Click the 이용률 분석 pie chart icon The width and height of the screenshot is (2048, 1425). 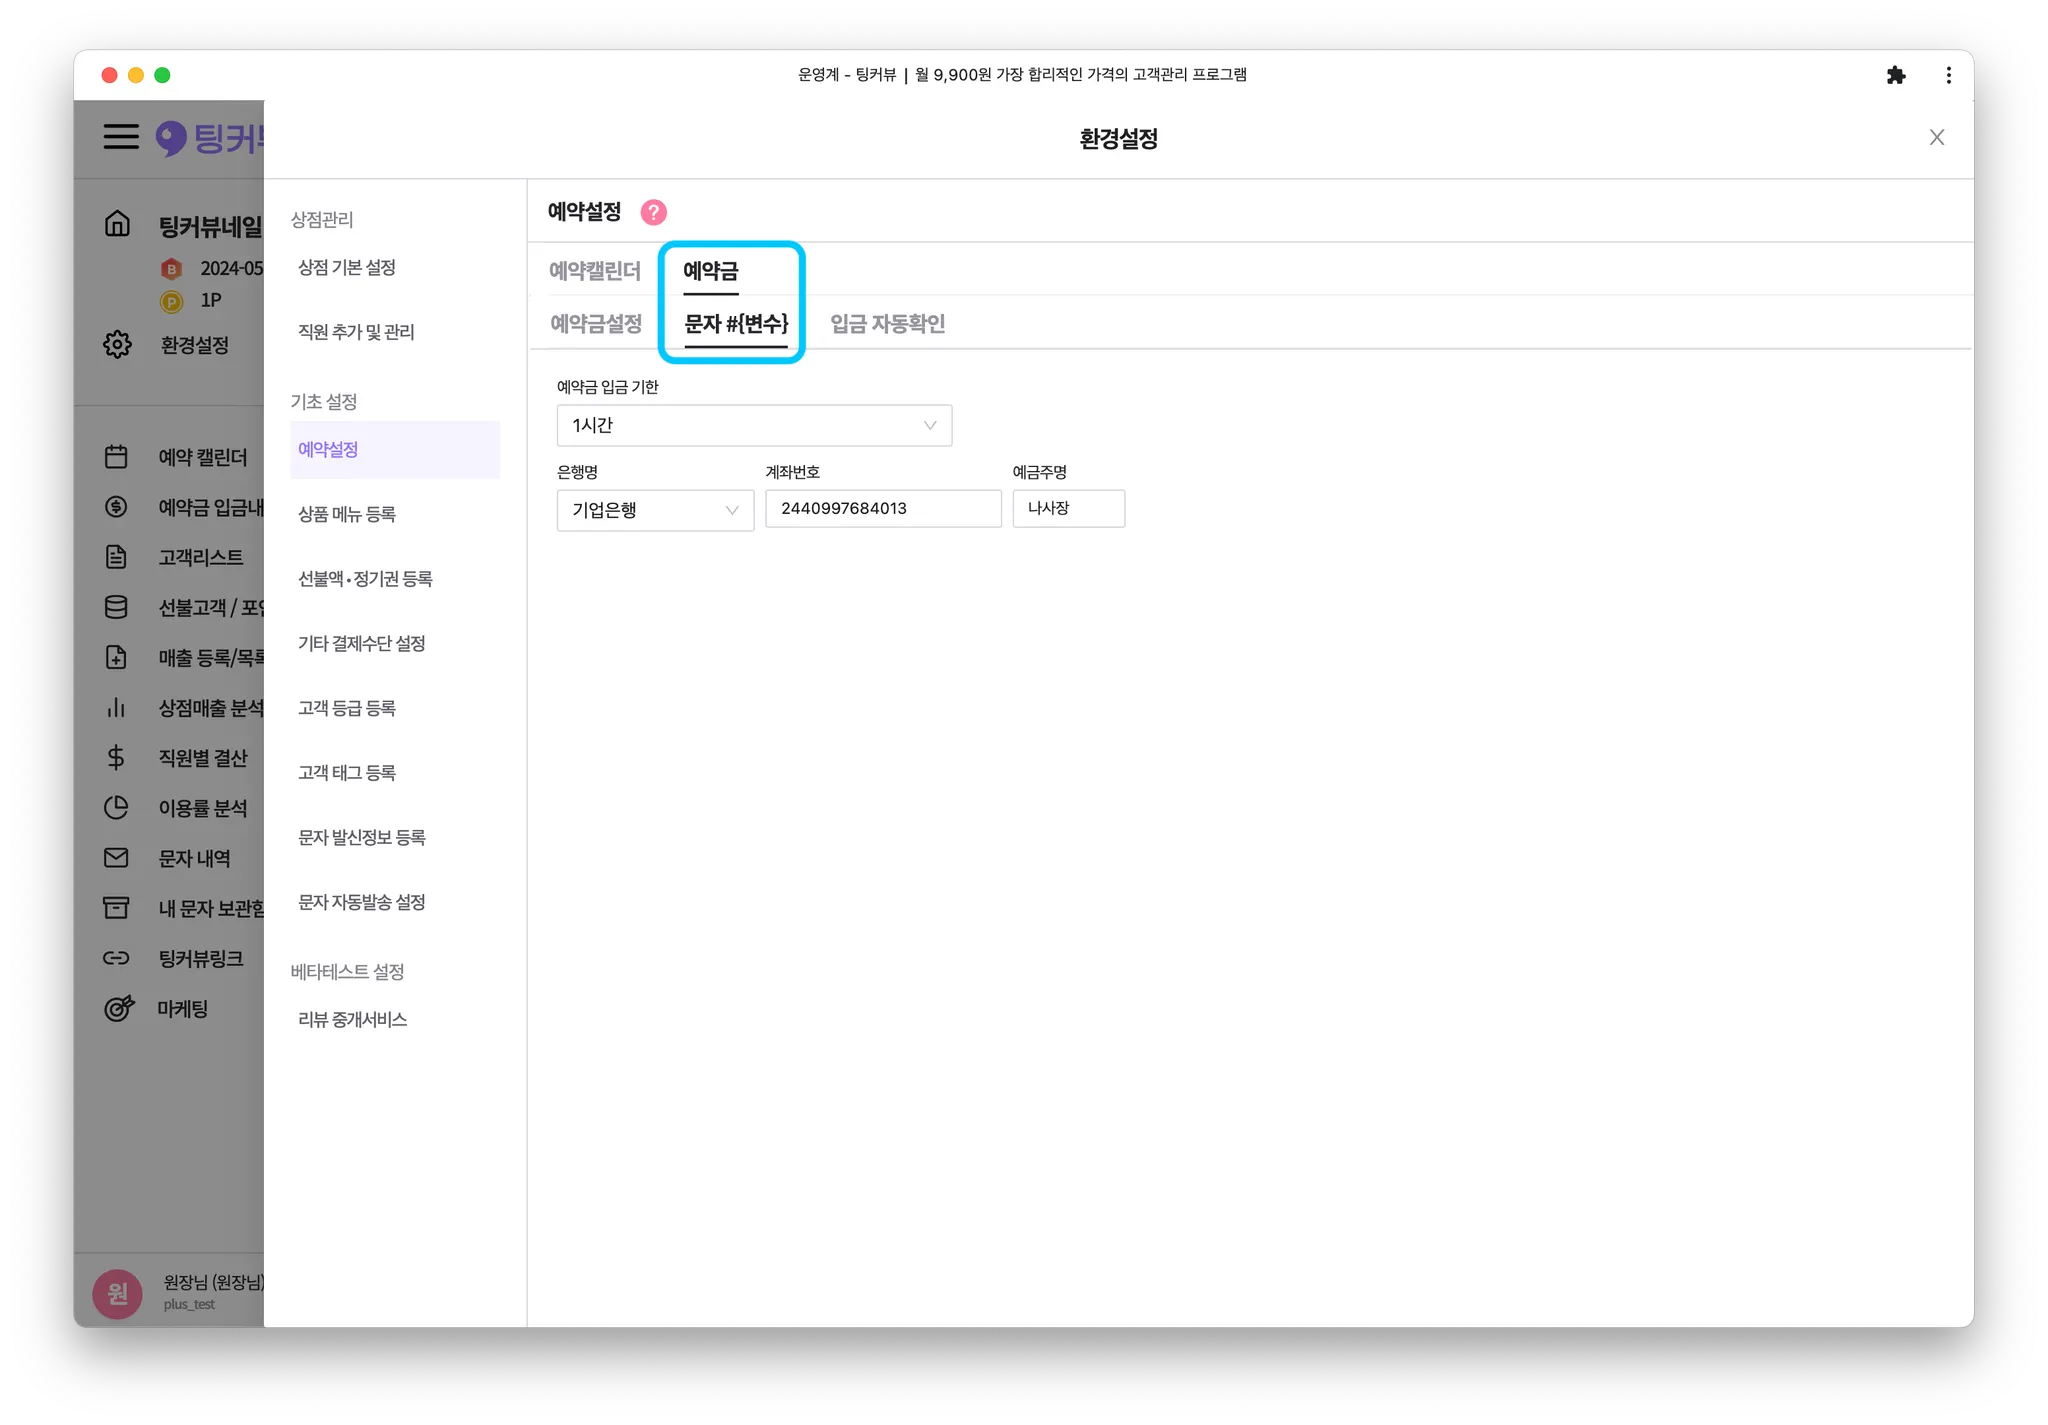(116, 808)
